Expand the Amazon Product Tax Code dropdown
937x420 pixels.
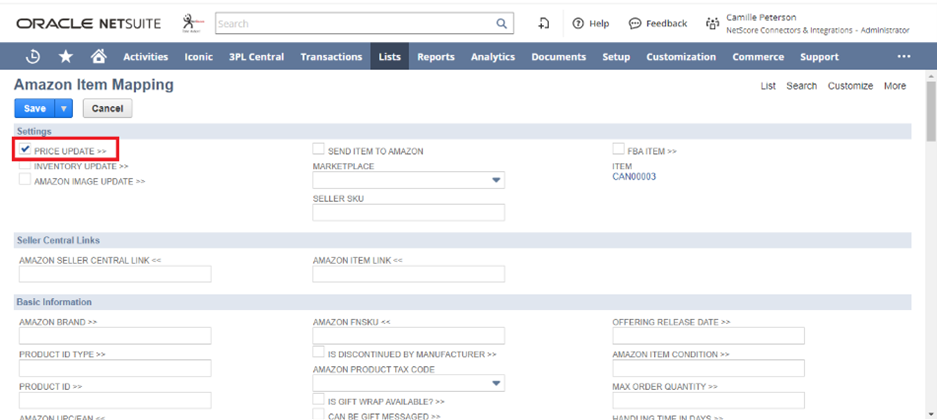click(x=495, y=384)
